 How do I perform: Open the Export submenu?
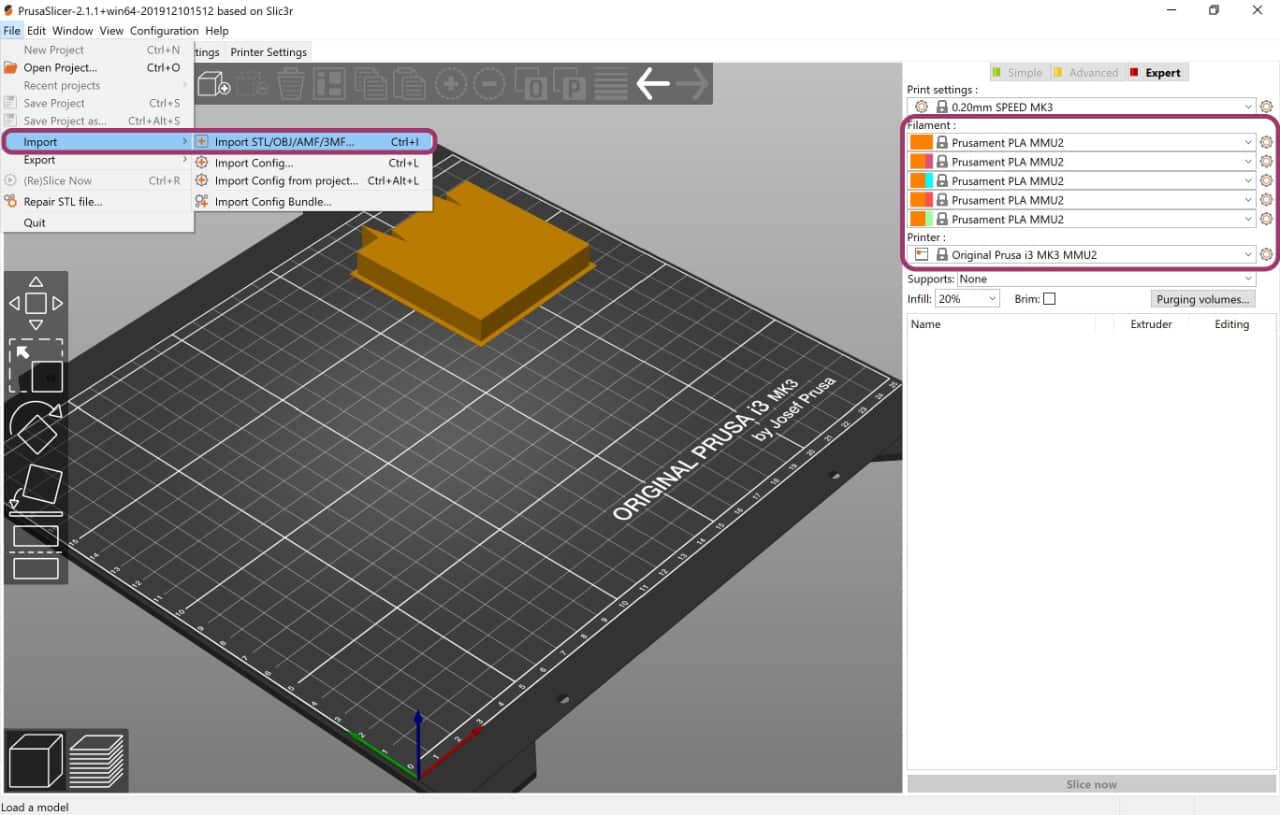tap(97, 160)
